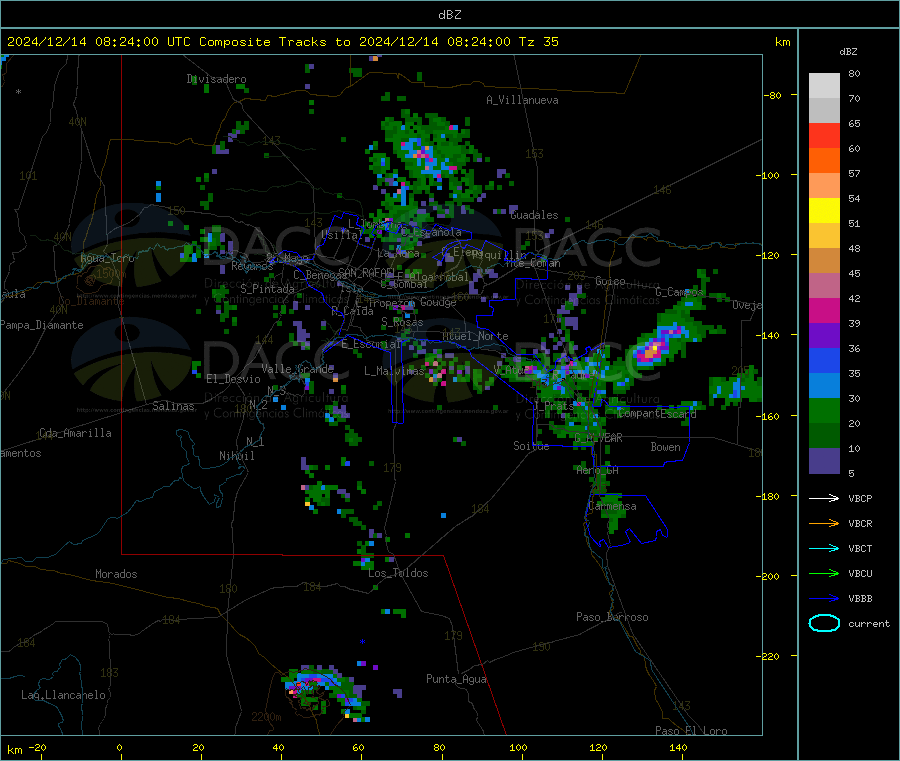
Task: Select the light gray 70-80 dBZ swatch
Action: pos(824,86)
